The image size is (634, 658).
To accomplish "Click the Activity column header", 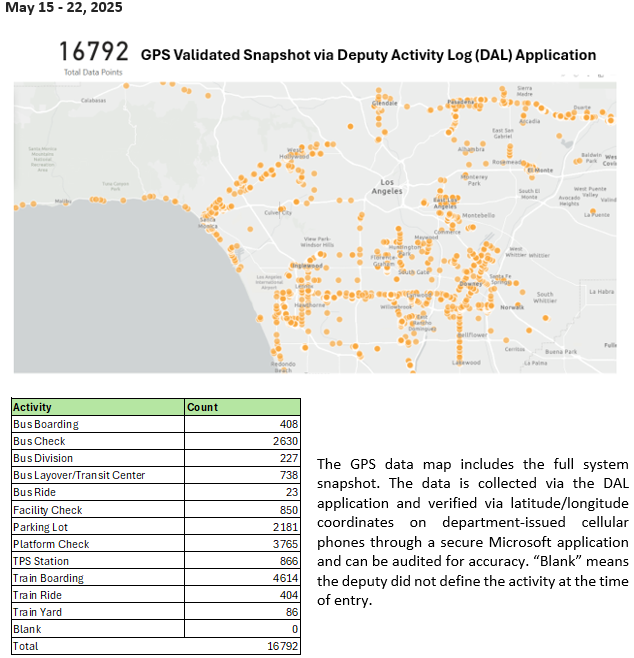I will [33, 407].
